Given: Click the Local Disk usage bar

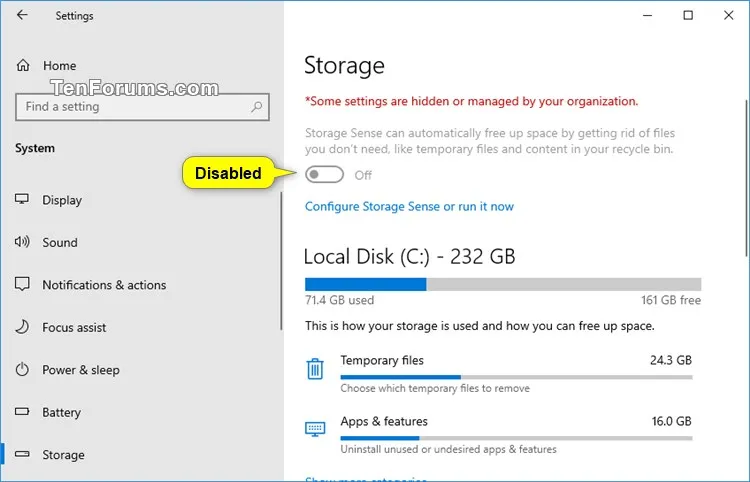Looking at the screenshot, I should pos(503,285).
